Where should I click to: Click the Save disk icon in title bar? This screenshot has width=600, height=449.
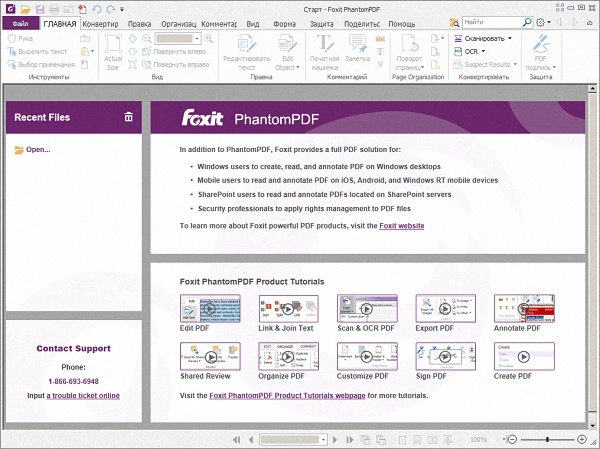tap(39, 8)
